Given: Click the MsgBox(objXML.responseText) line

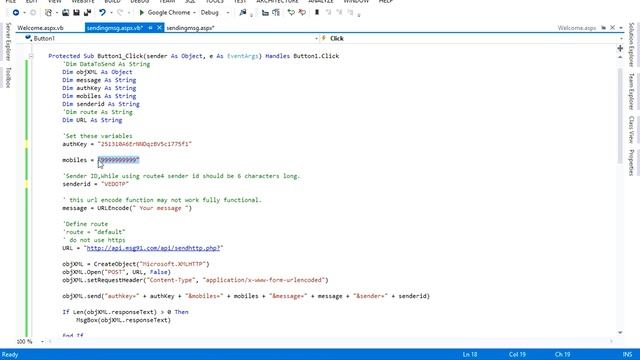Looking at the screenshot, I should (123, 320).
